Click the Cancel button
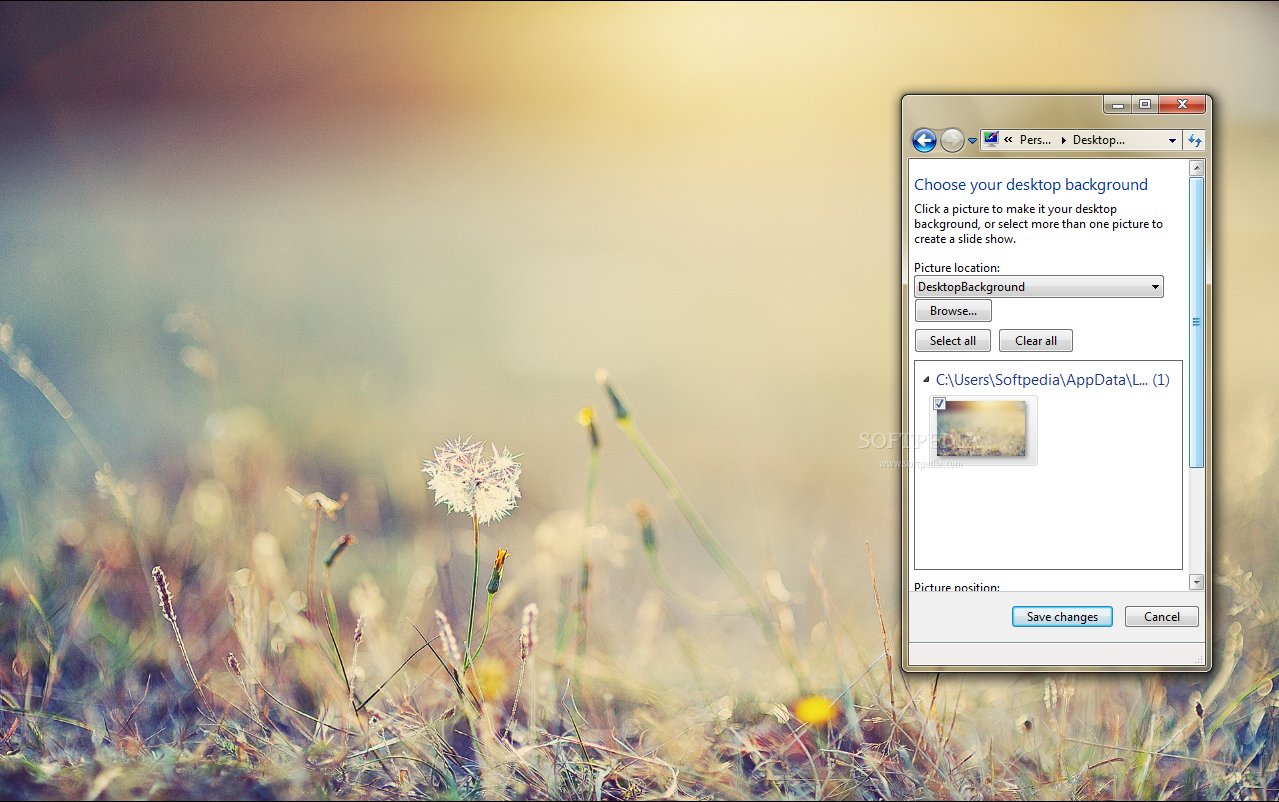The image size is (1279, 802). coord(1161,617)
